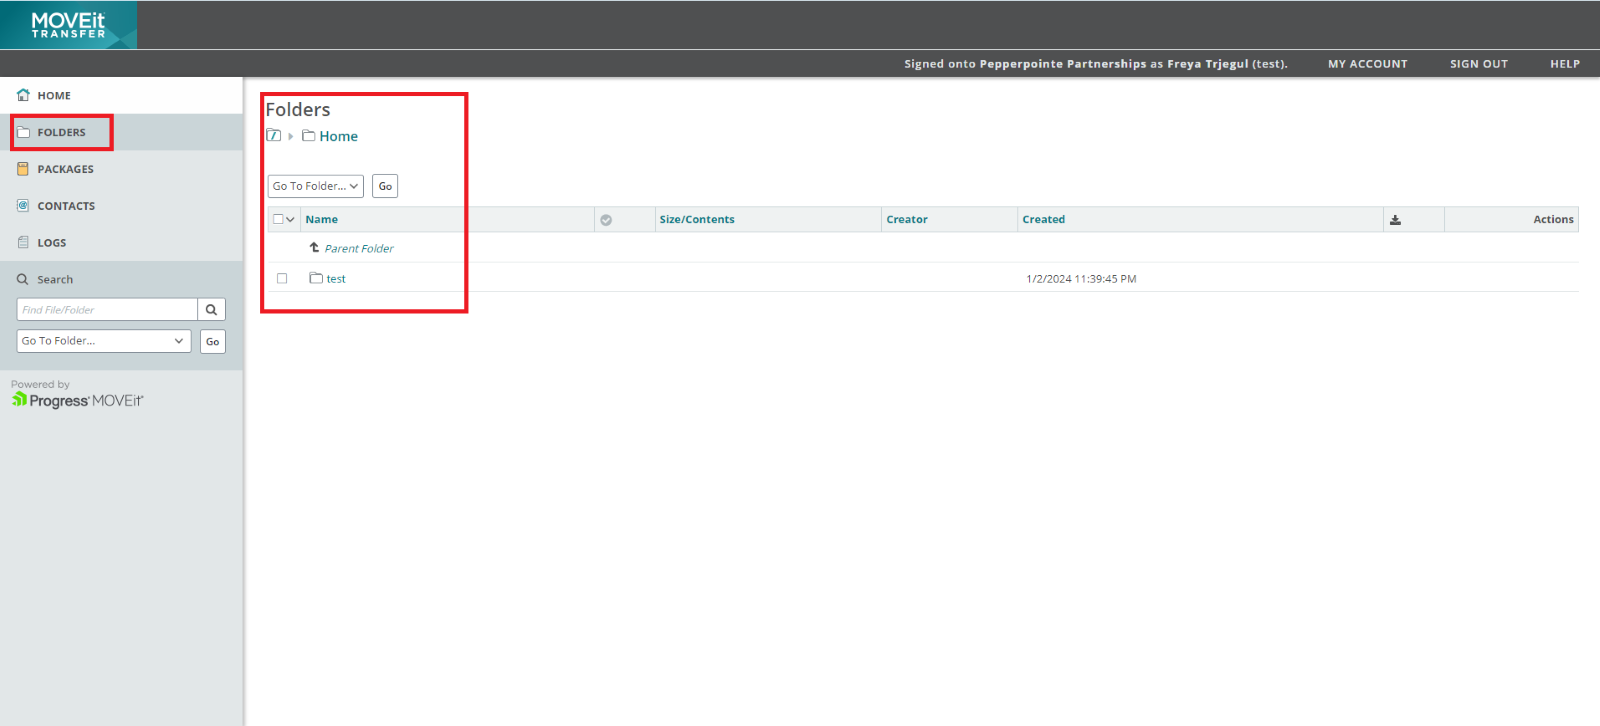Open MY ACCOUNT in top bar
The height and width of the screenshot is (726, 1600).
pyautogui.click(x=1367, y=64)
